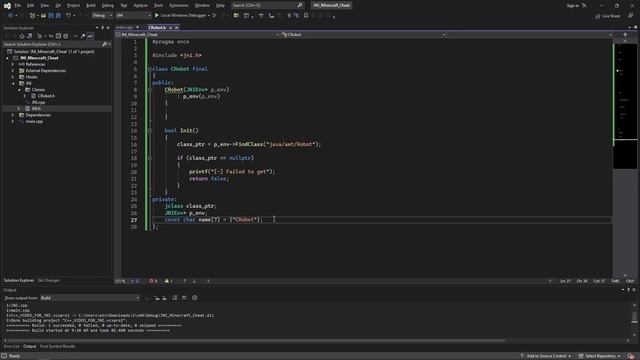Collapse the CRobot class at code line 5

point(149,69)
